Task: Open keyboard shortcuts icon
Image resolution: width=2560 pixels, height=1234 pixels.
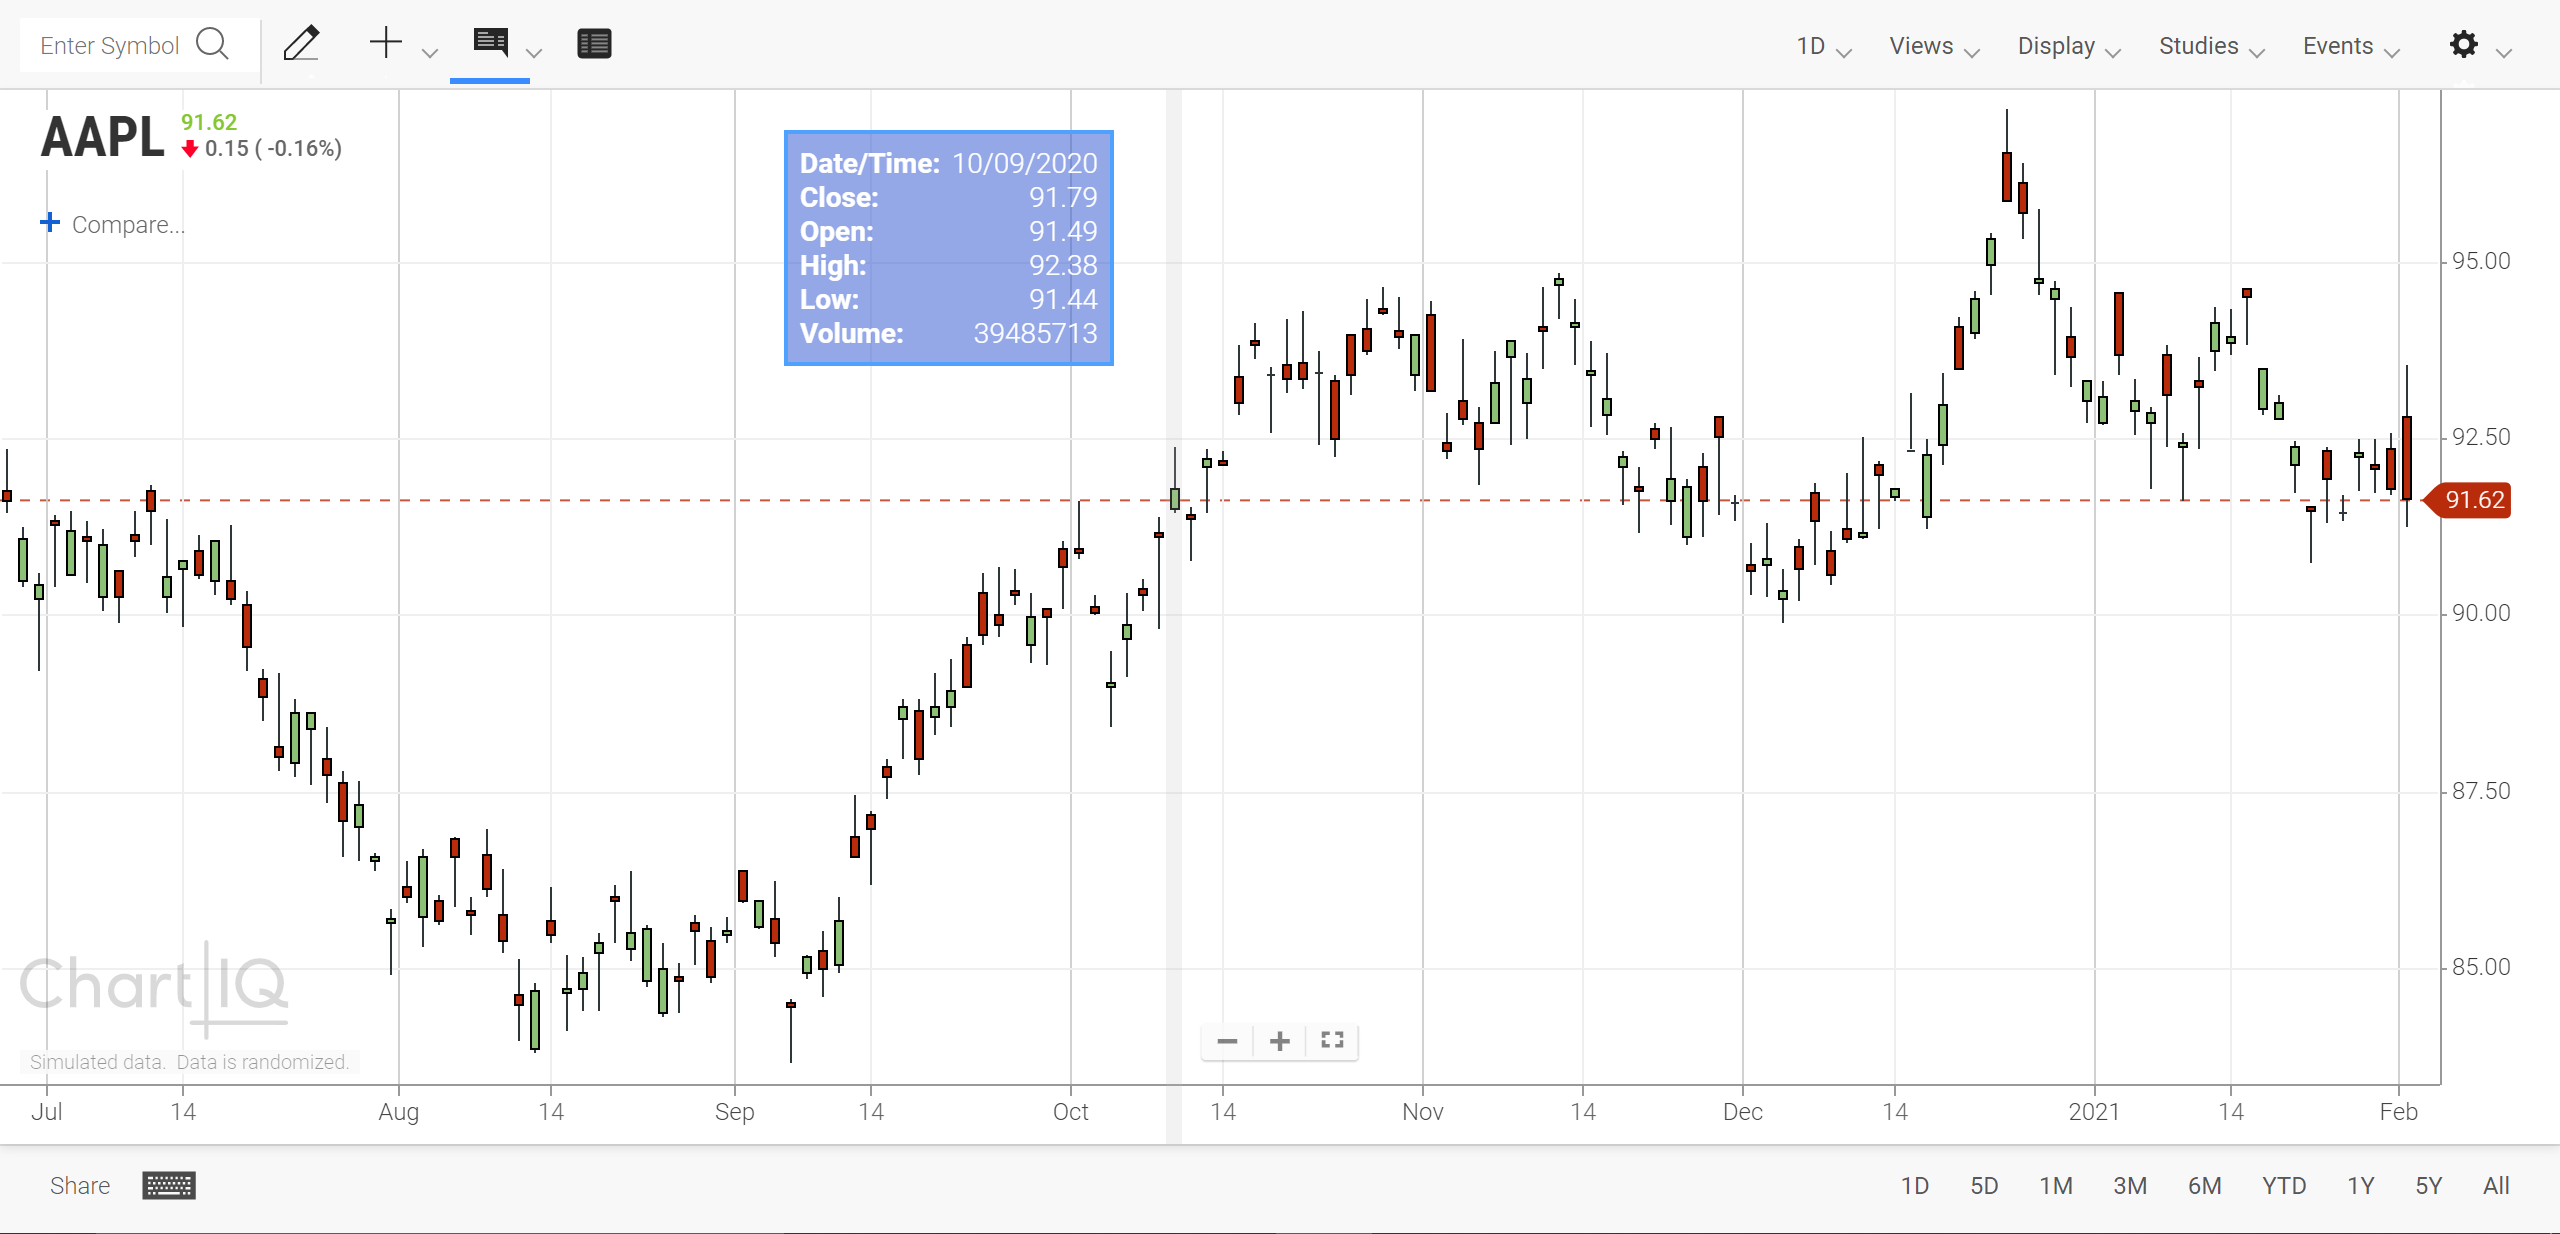Action: [169, 1186]
